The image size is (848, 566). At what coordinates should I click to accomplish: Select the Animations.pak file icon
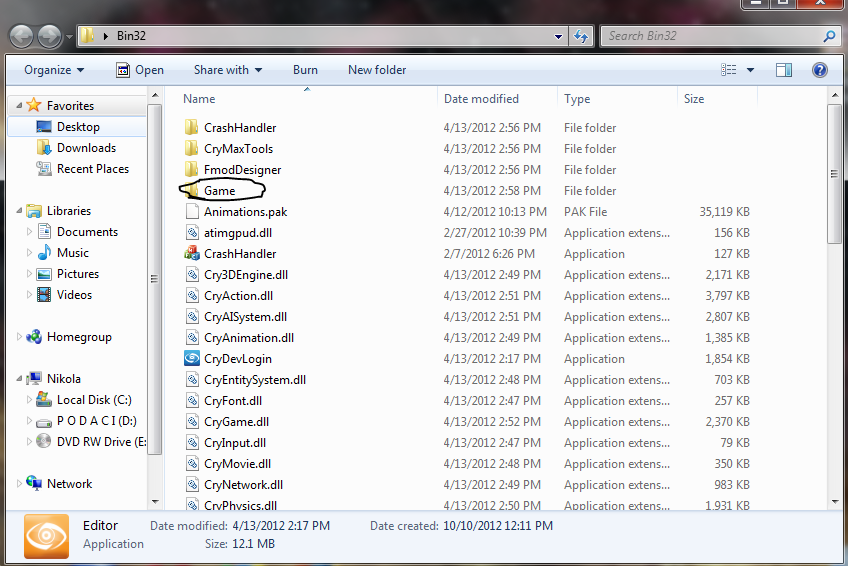pos(192,211)
